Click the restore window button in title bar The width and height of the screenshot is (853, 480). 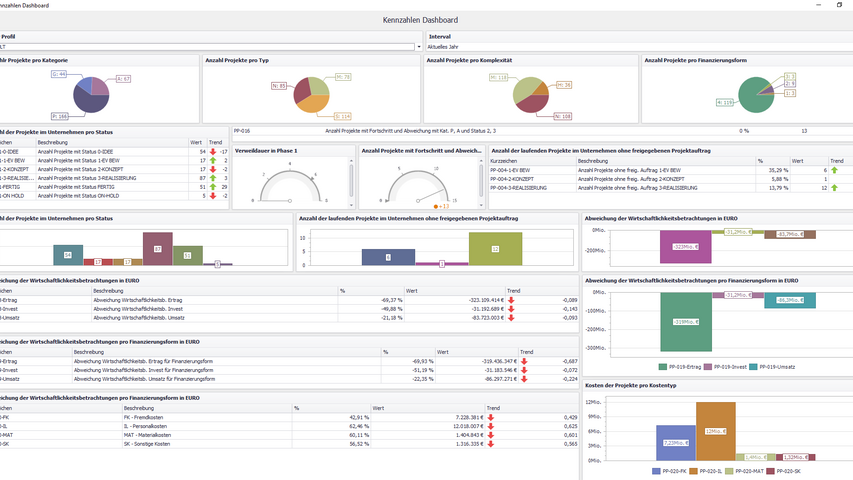click(838, 5)
